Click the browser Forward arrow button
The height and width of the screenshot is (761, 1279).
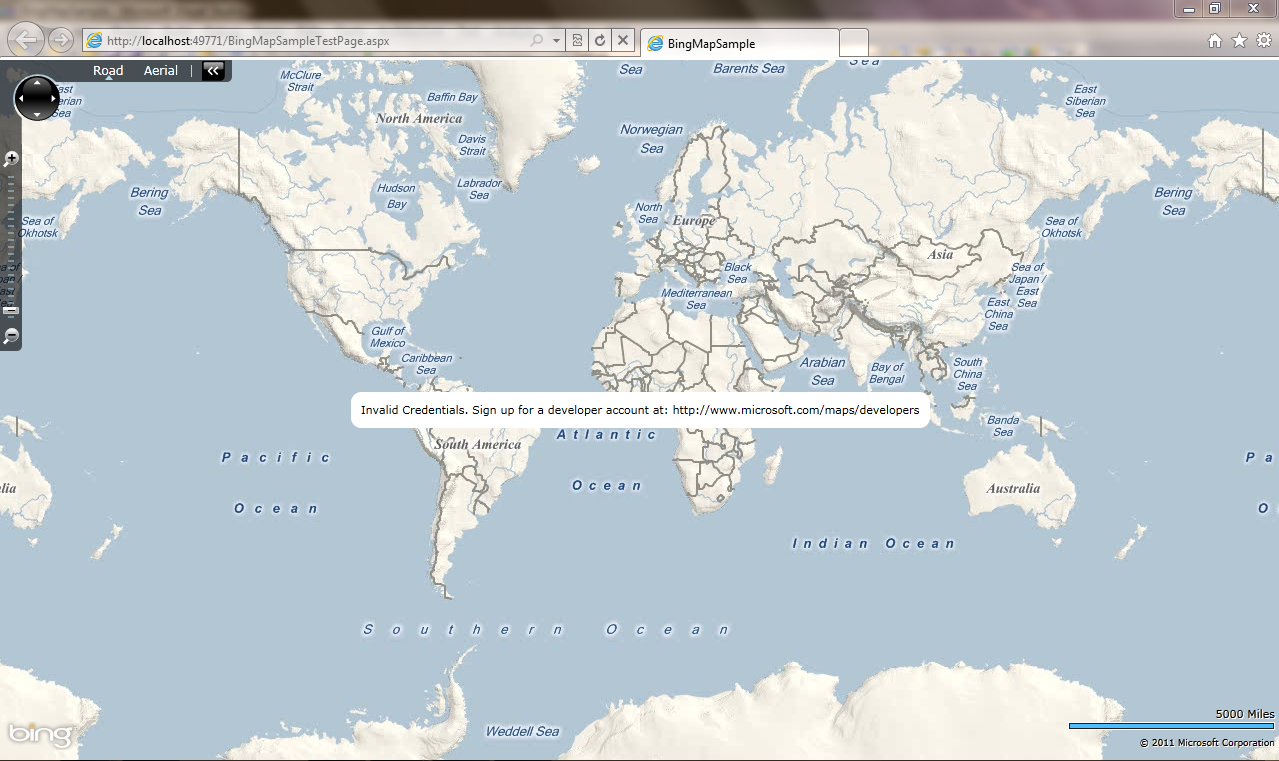coord(60,40)
